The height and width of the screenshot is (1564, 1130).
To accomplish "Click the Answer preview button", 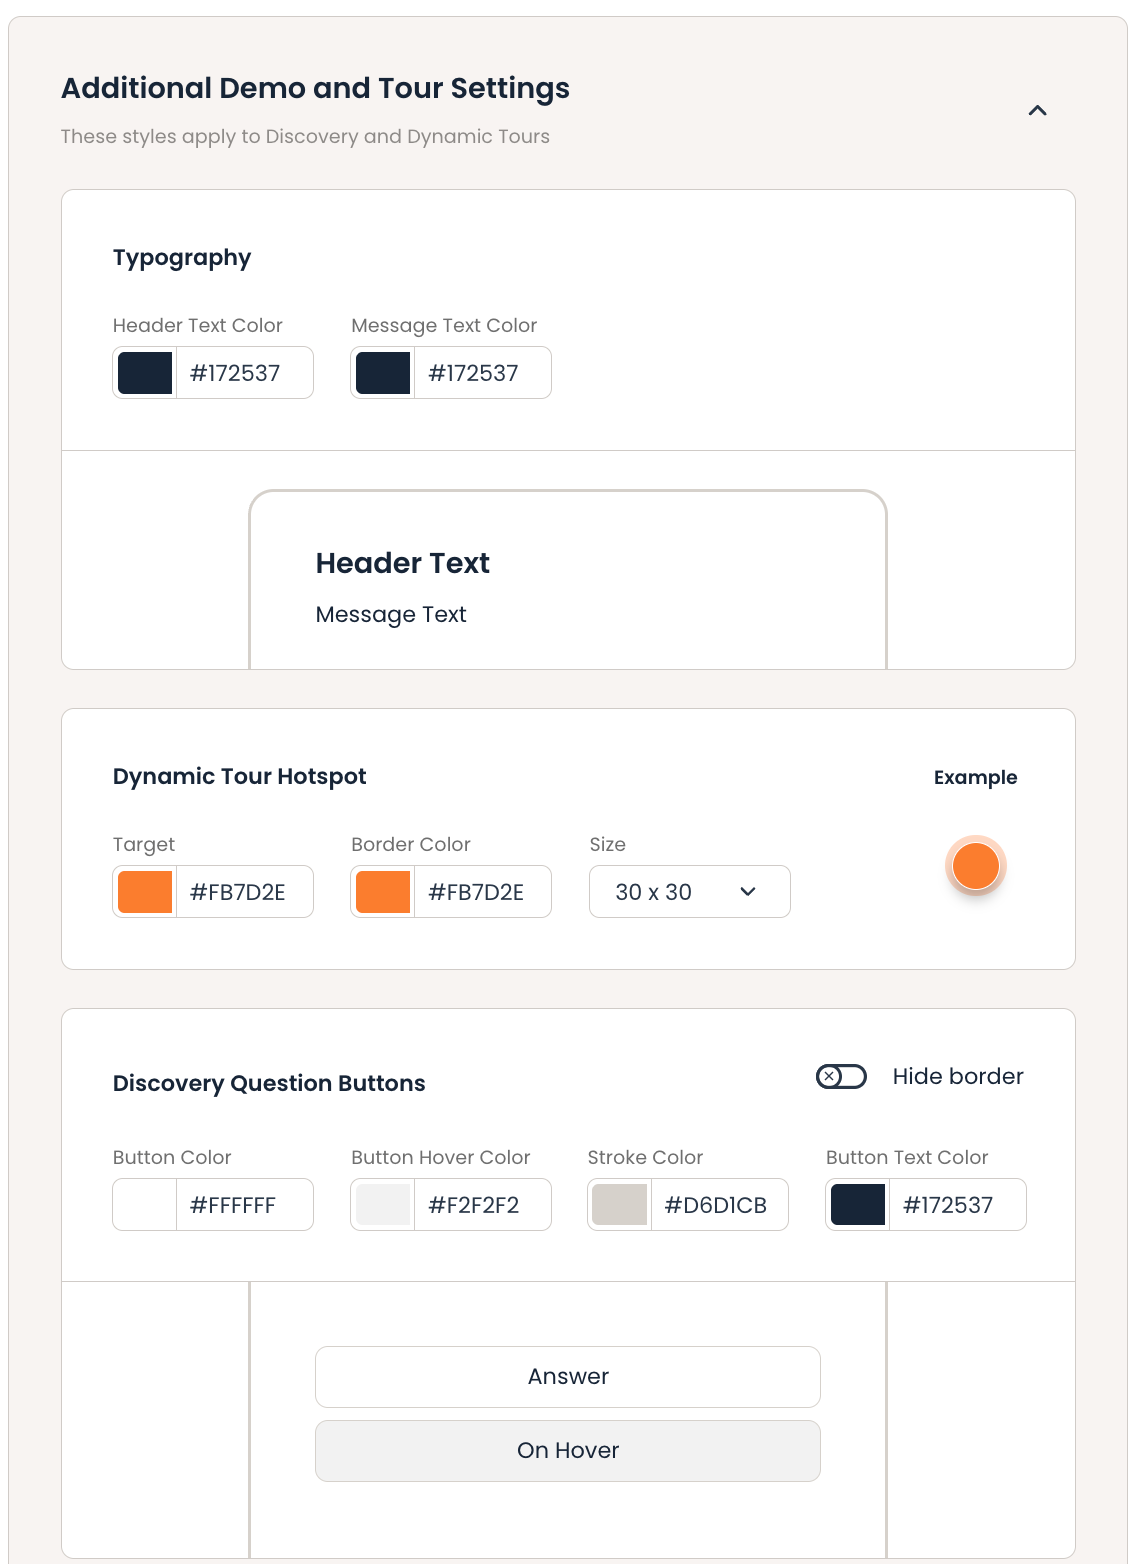I will coord(568,1377).
